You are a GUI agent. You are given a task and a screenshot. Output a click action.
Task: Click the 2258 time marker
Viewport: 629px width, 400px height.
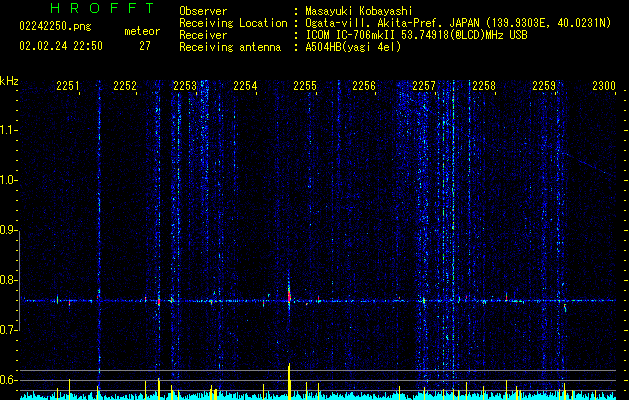484,86
